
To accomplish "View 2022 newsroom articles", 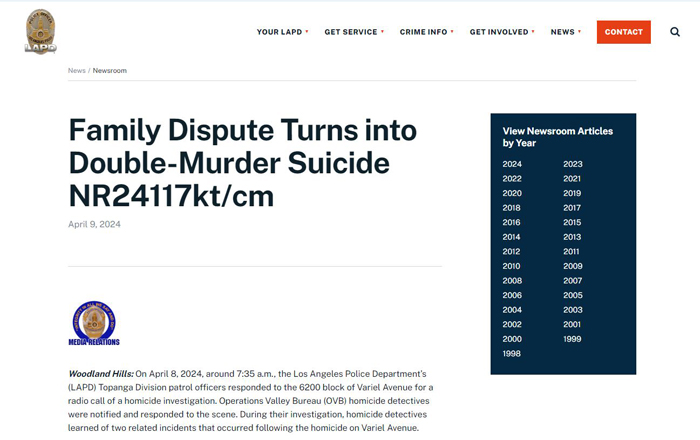I will click(x=512, y=178).
